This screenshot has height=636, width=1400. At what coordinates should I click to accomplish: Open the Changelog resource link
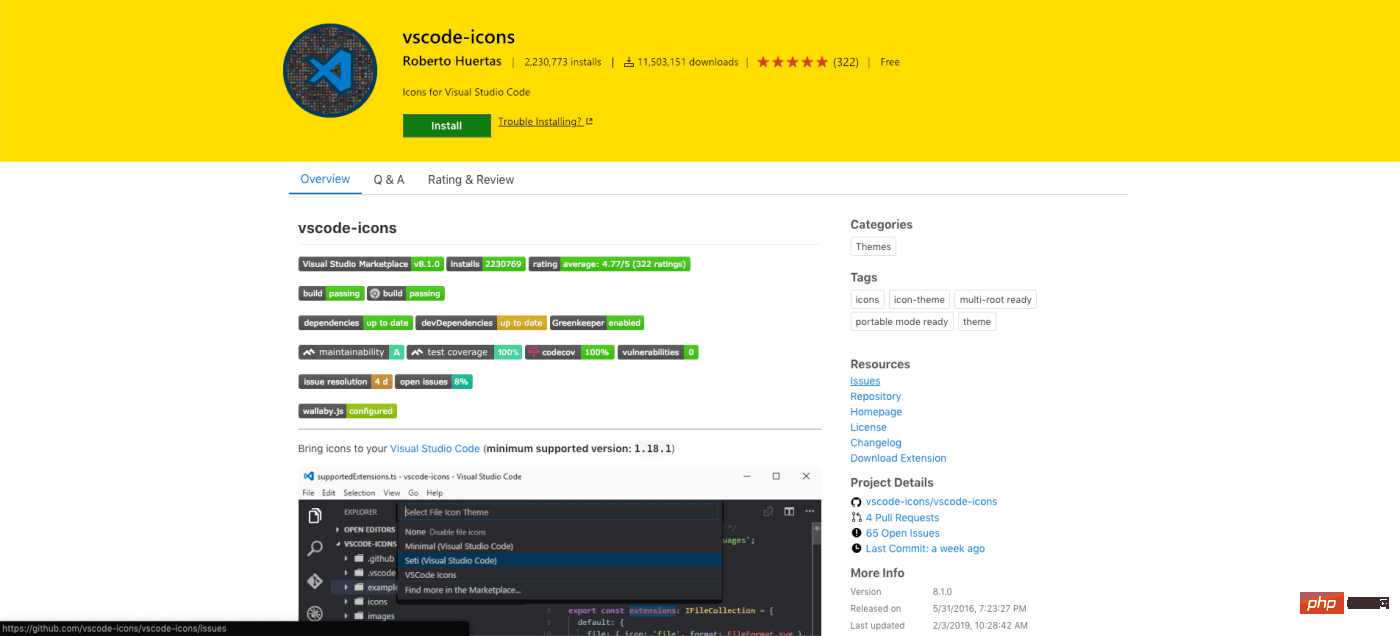pos(876,443)
